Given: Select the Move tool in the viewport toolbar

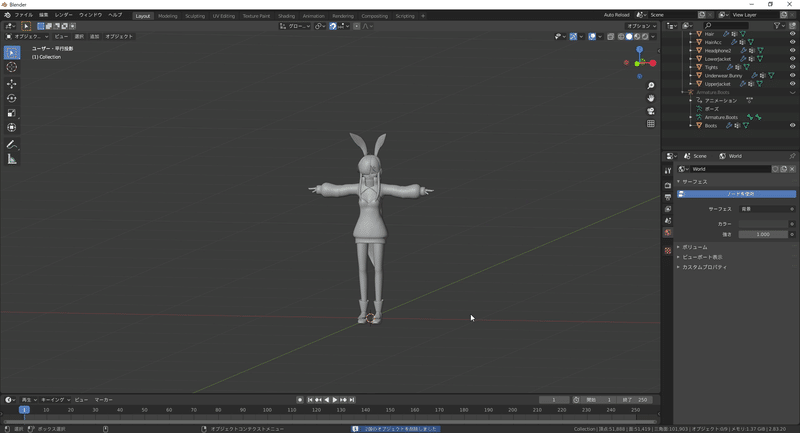Looking at the screenshot, I should (x=12, y=83).
